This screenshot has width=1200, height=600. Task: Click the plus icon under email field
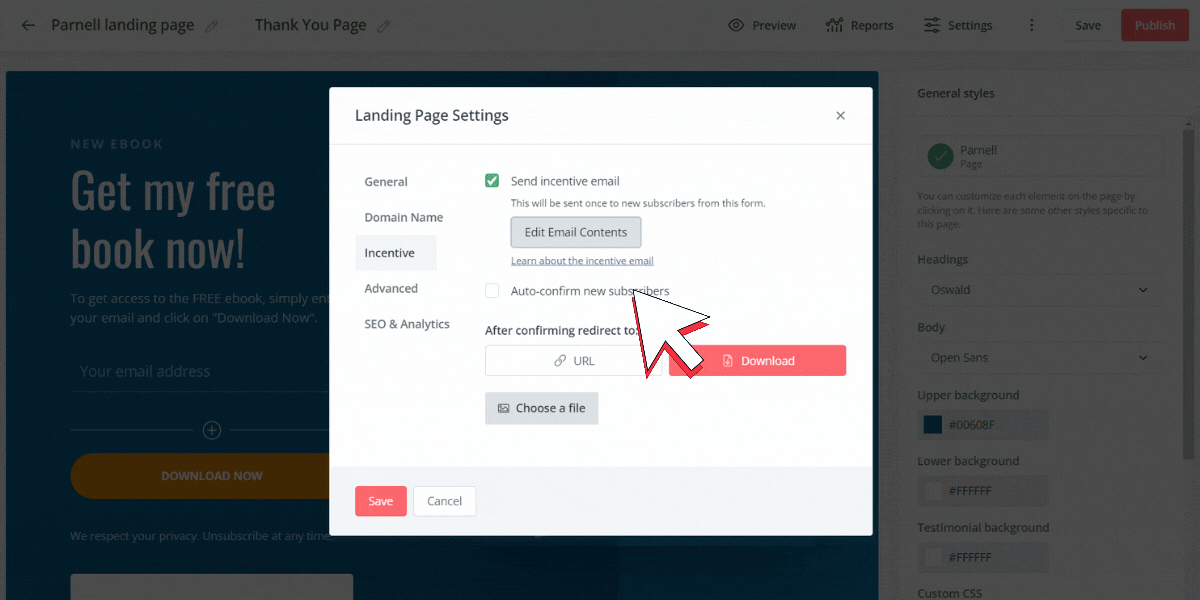tap(212, 430)
